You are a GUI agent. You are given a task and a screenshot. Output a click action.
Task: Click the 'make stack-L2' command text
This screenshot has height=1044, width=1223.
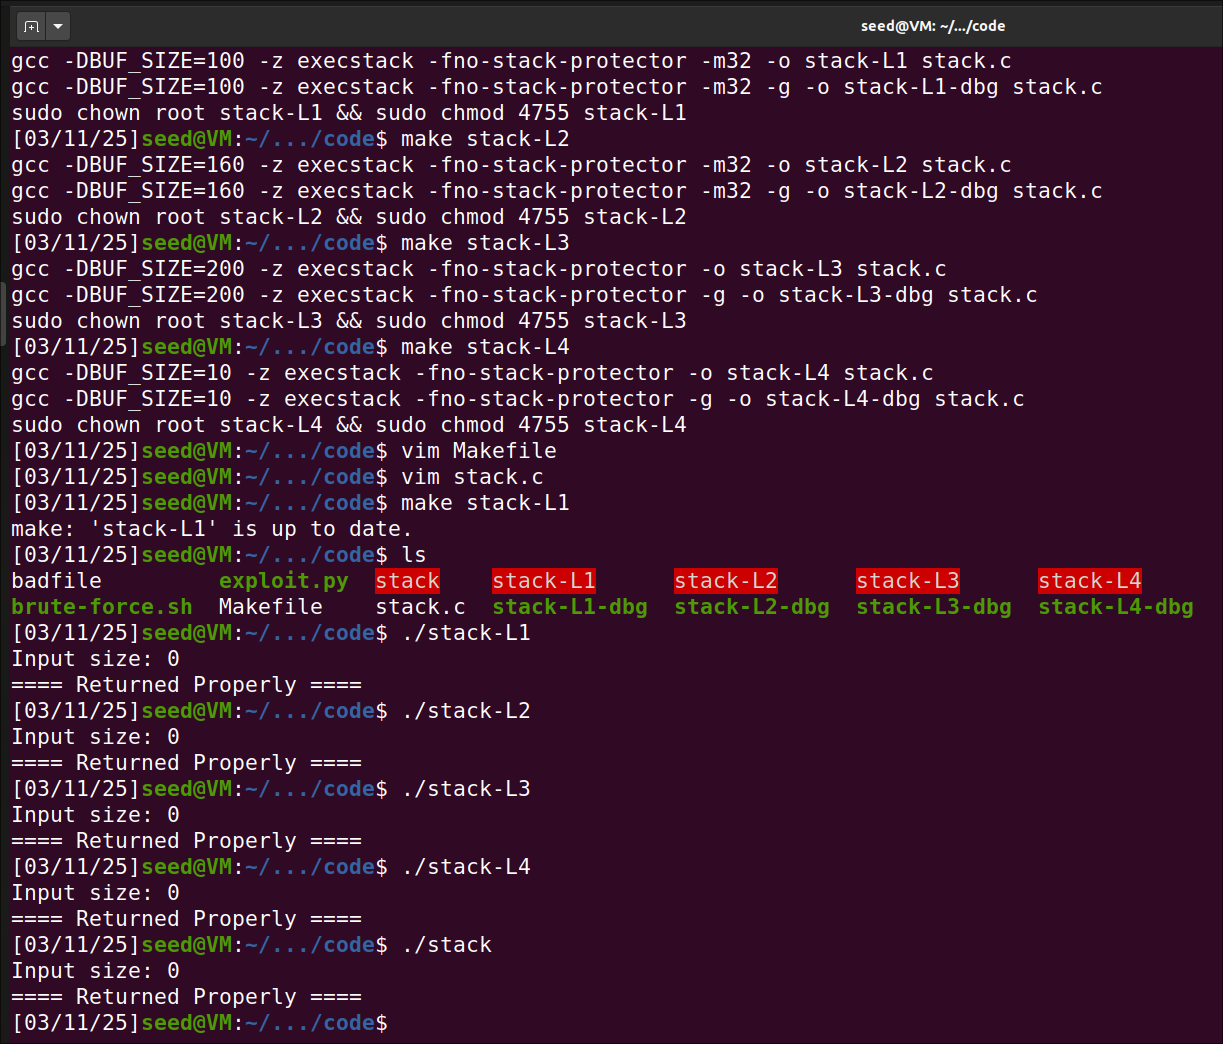click(x=485, y=139)
